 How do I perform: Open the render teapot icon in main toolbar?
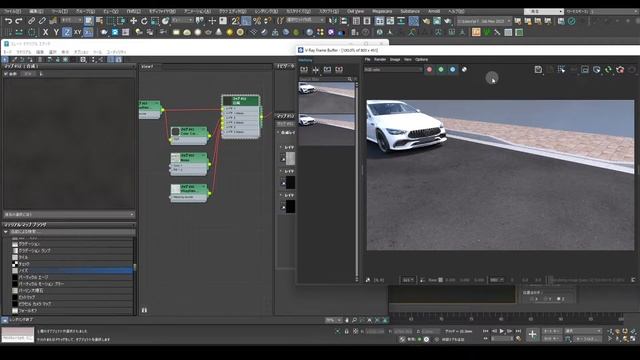tap(447, 21)
